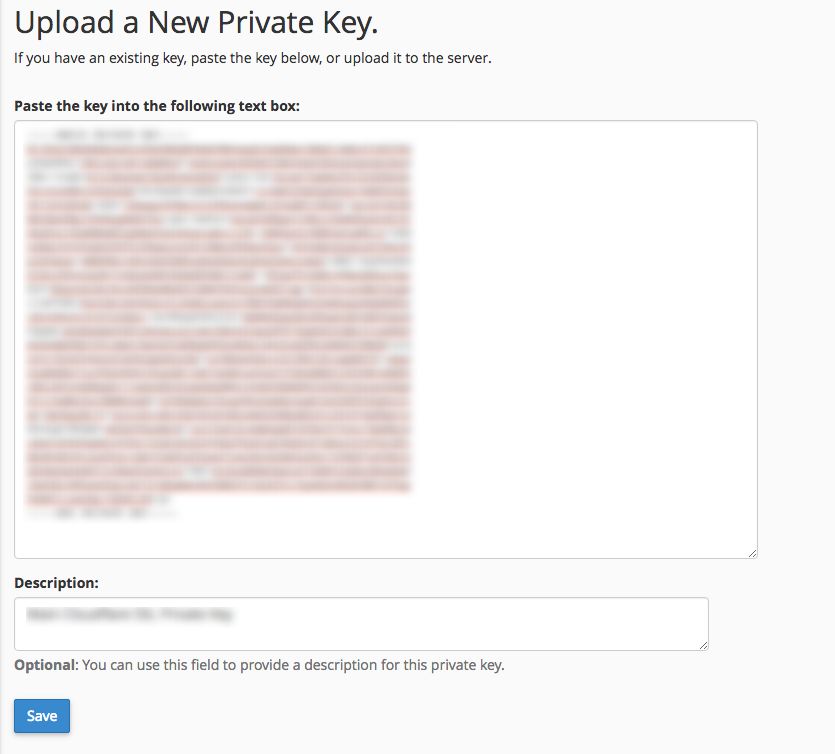This screenshot has width=835, height=754.
Task: Click the blue Save button
Action: [42, 716]
